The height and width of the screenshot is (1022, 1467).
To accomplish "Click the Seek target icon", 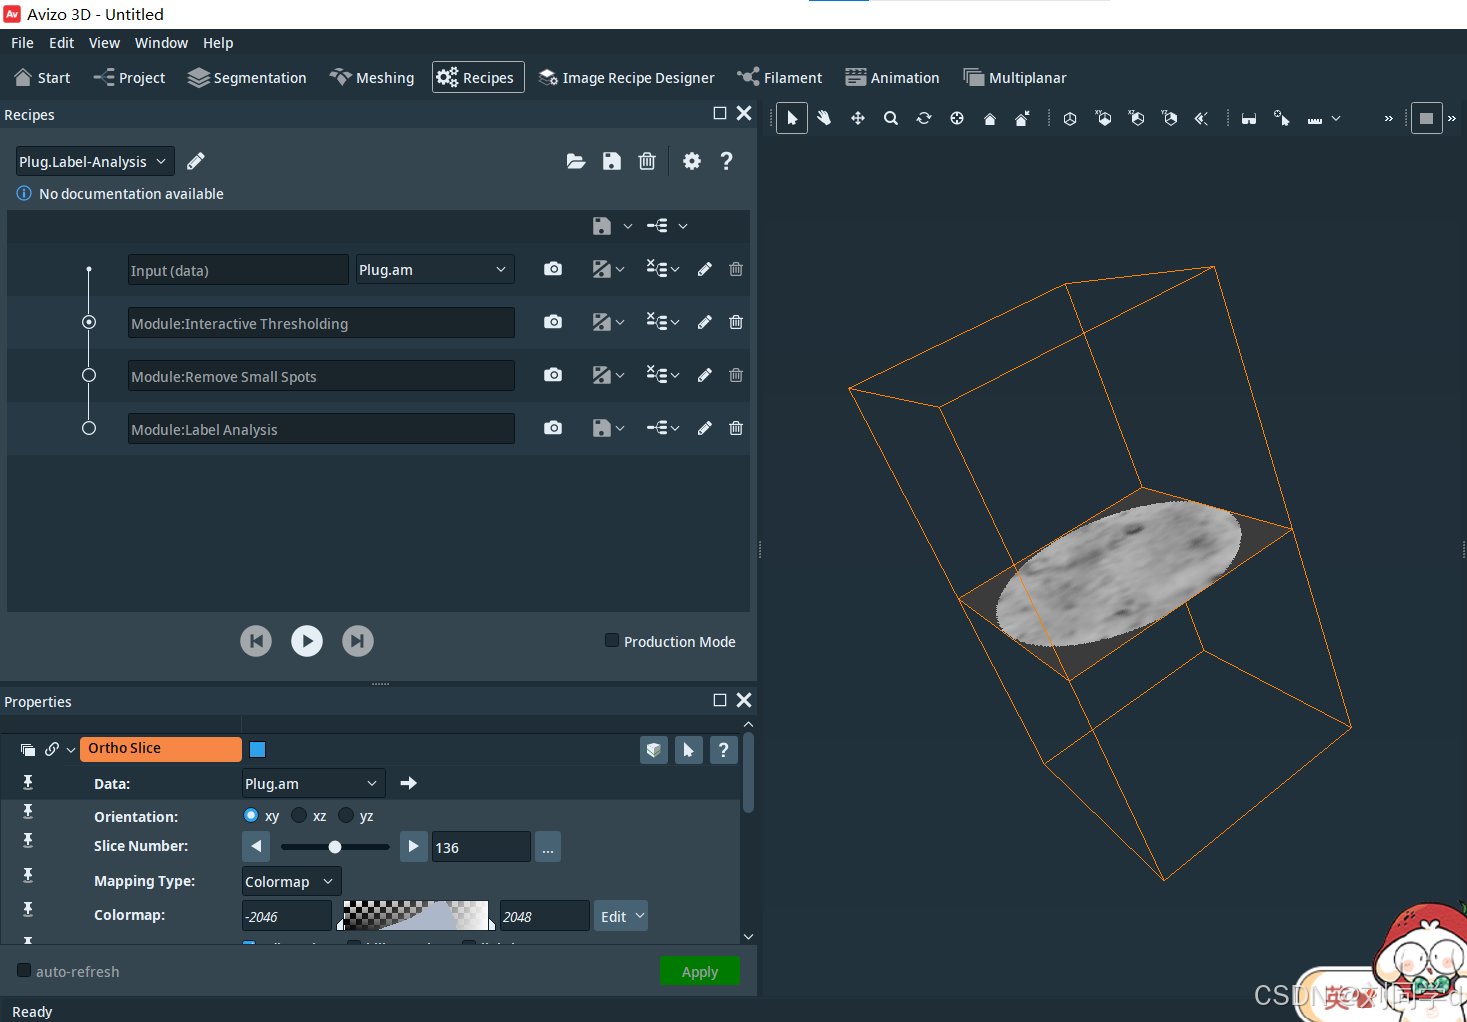I will (957, 118).
